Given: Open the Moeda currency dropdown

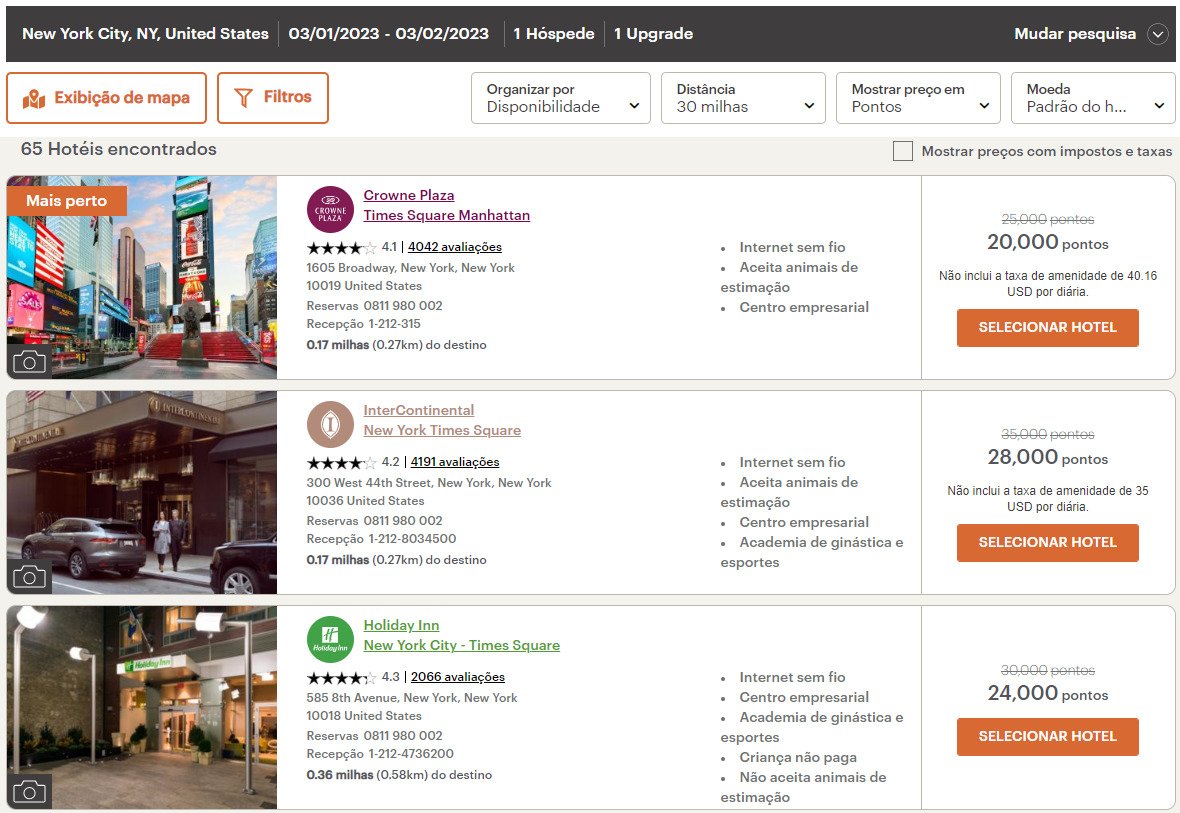Looking at the screenshot, I should (1093, 98).
